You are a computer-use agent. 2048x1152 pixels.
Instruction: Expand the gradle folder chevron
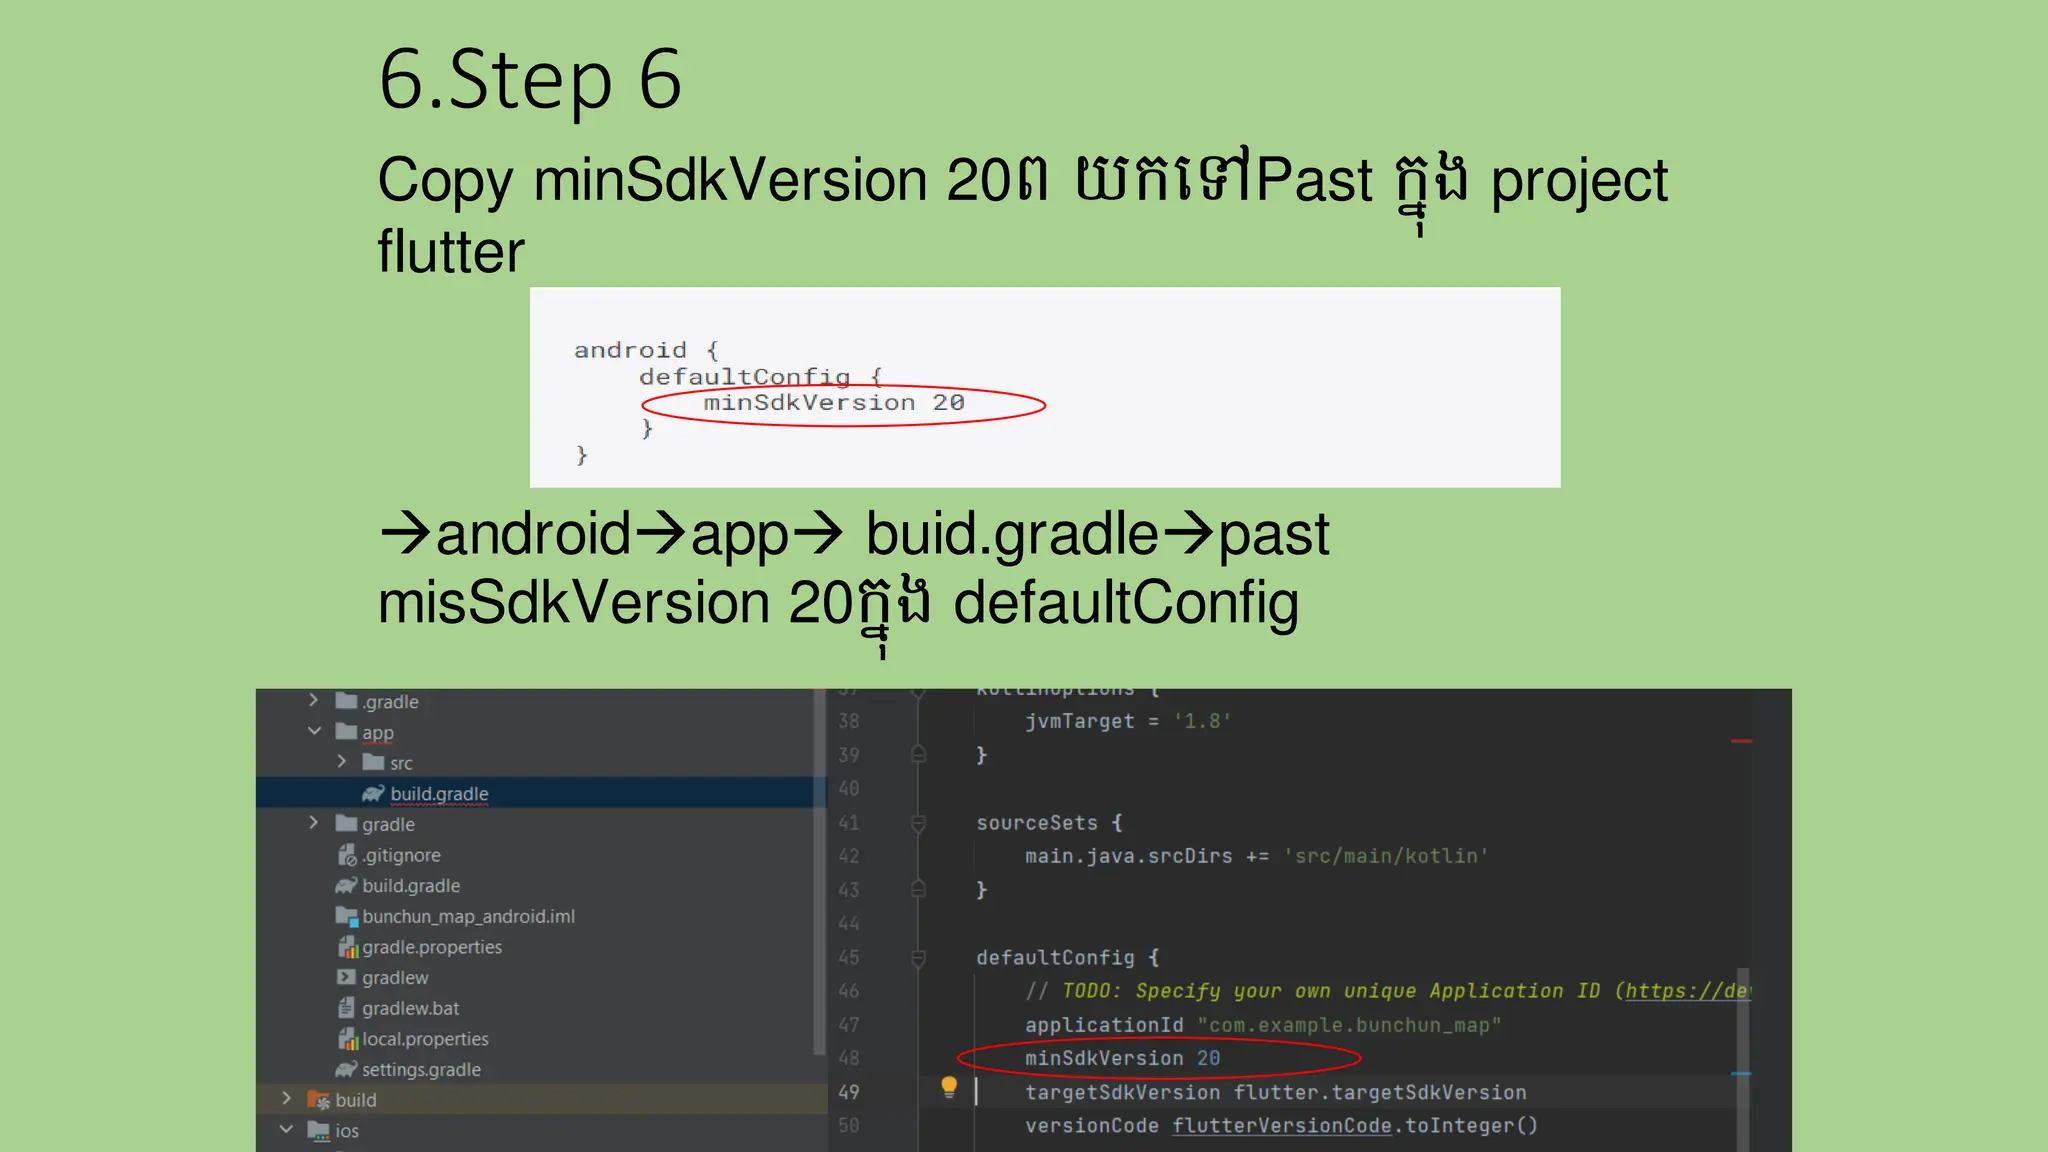[x=313, y=823]
